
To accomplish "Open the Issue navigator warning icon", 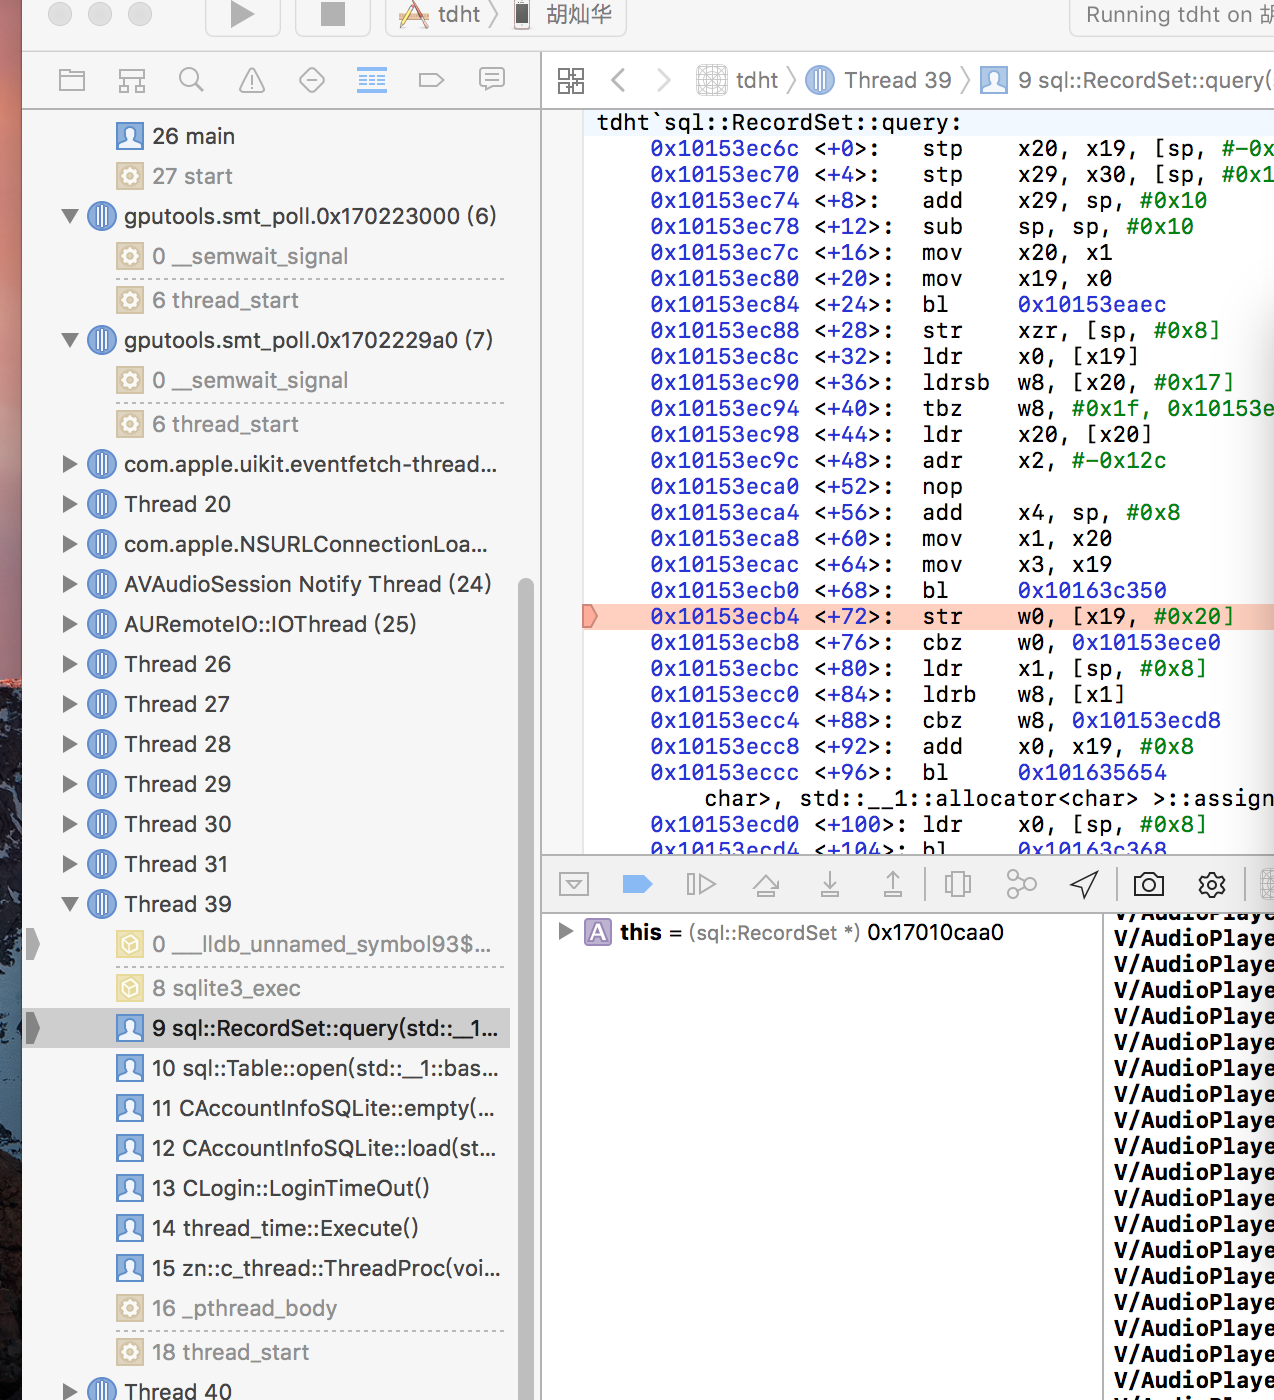I will 252,80.
